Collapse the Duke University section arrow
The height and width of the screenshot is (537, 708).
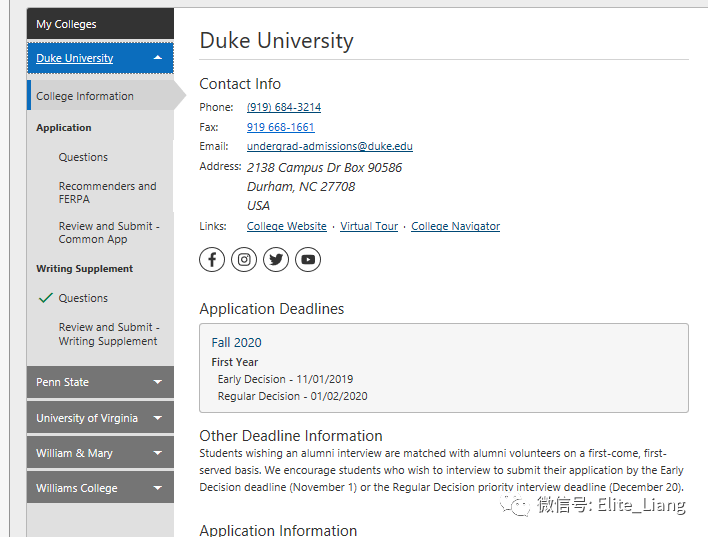click(x=158, y=58)
